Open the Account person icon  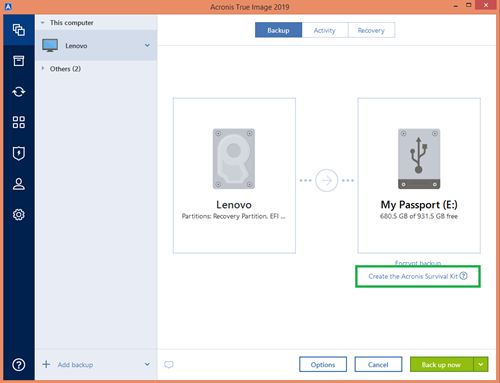coord(19,184)
